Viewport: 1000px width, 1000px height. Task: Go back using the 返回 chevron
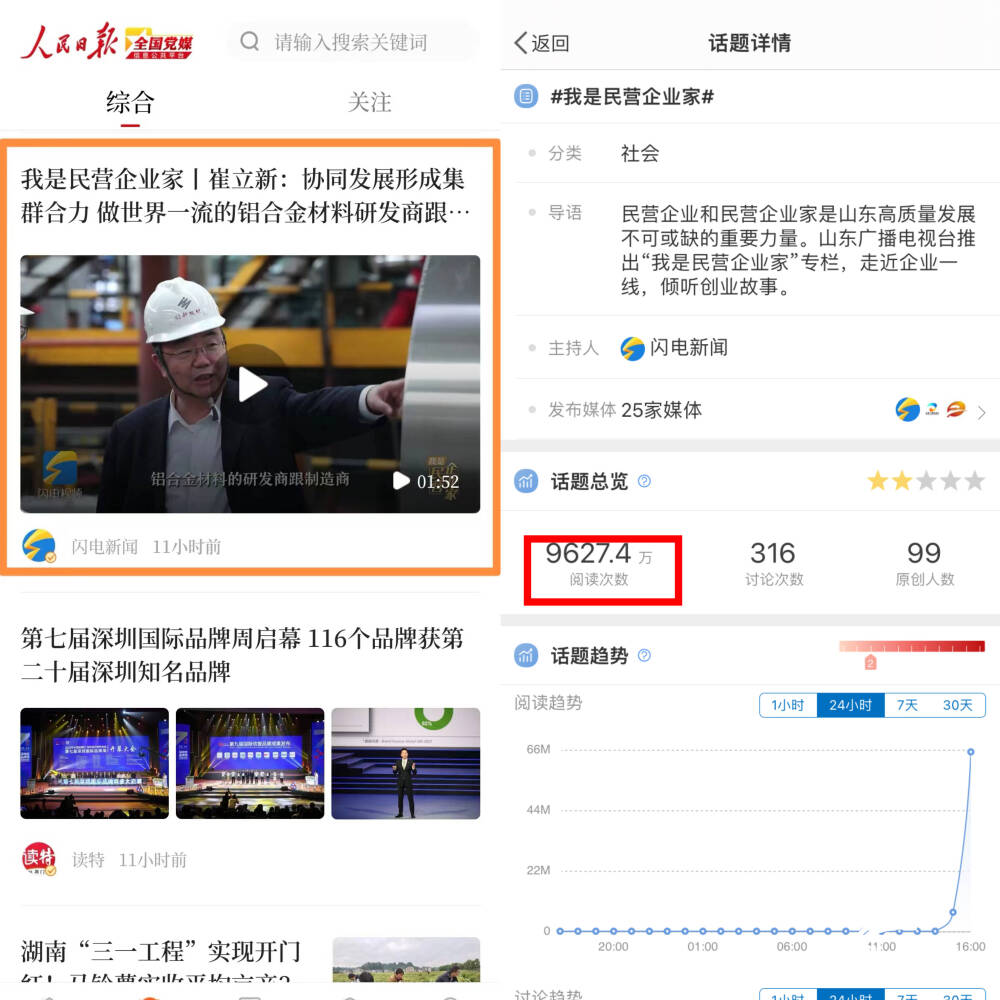coord(521,43)
